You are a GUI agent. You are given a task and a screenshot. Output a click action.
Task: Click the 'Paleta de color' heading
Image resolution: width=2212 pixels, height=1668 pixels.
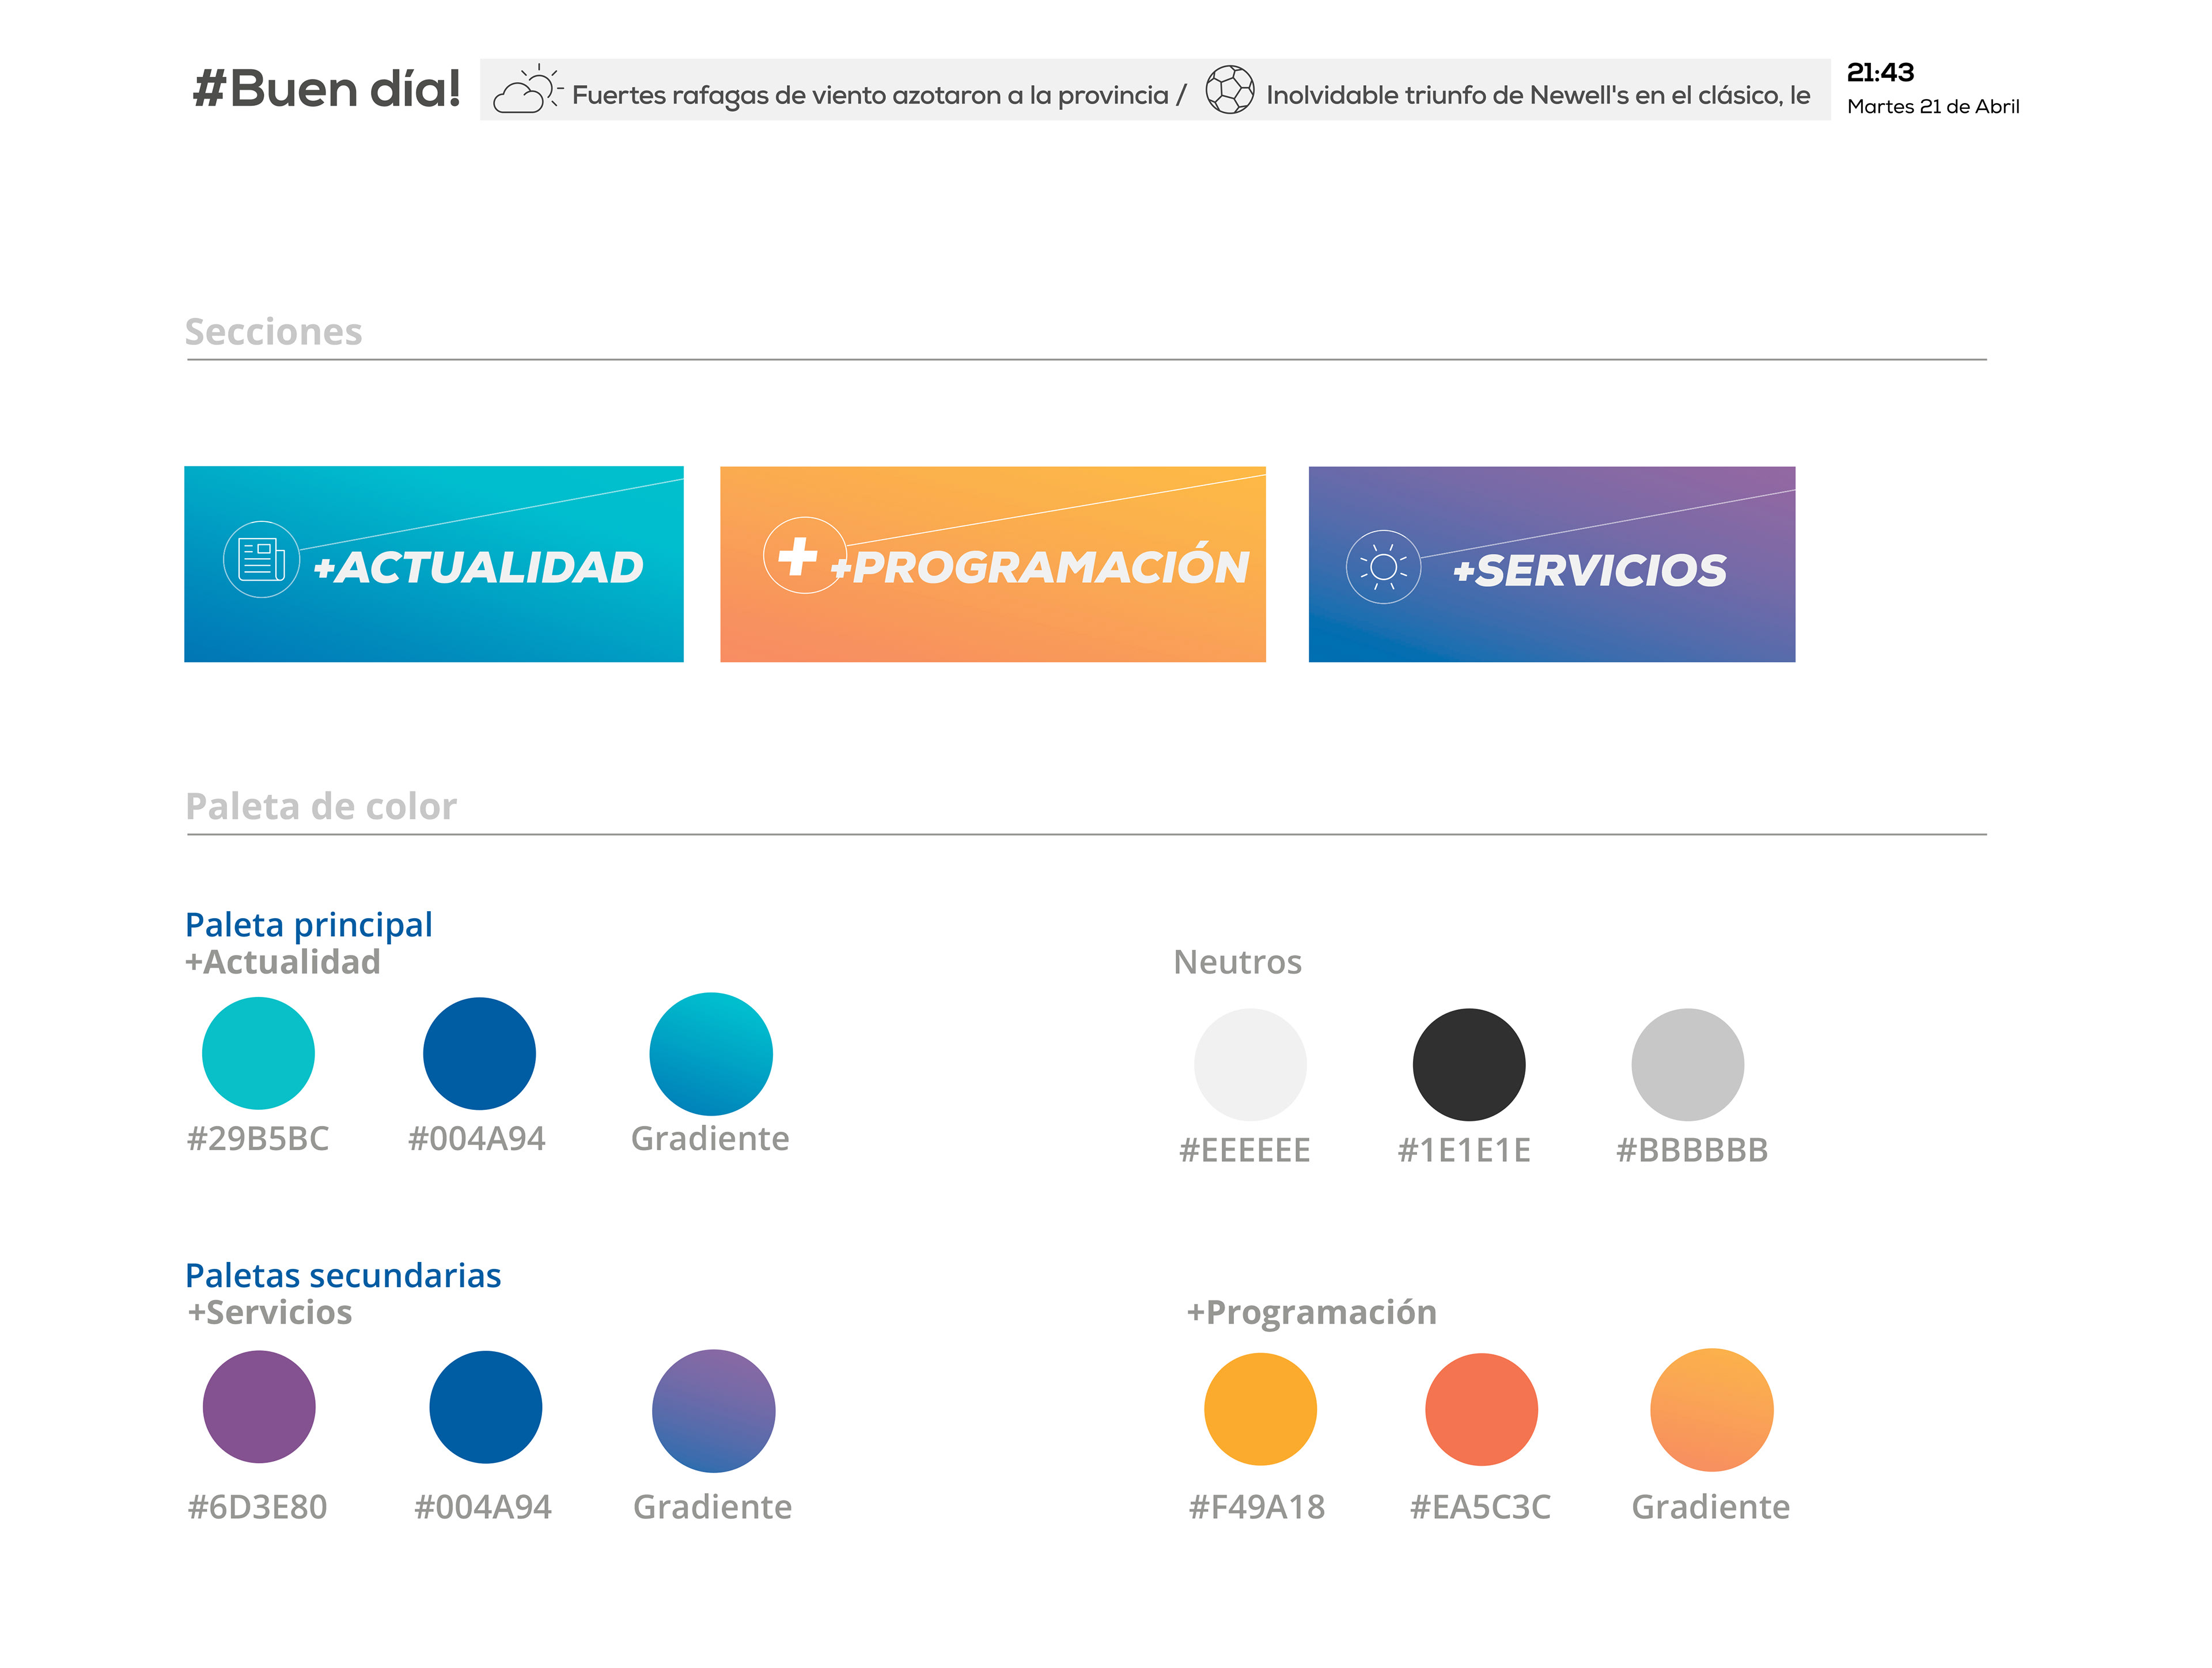coord(321,806)
